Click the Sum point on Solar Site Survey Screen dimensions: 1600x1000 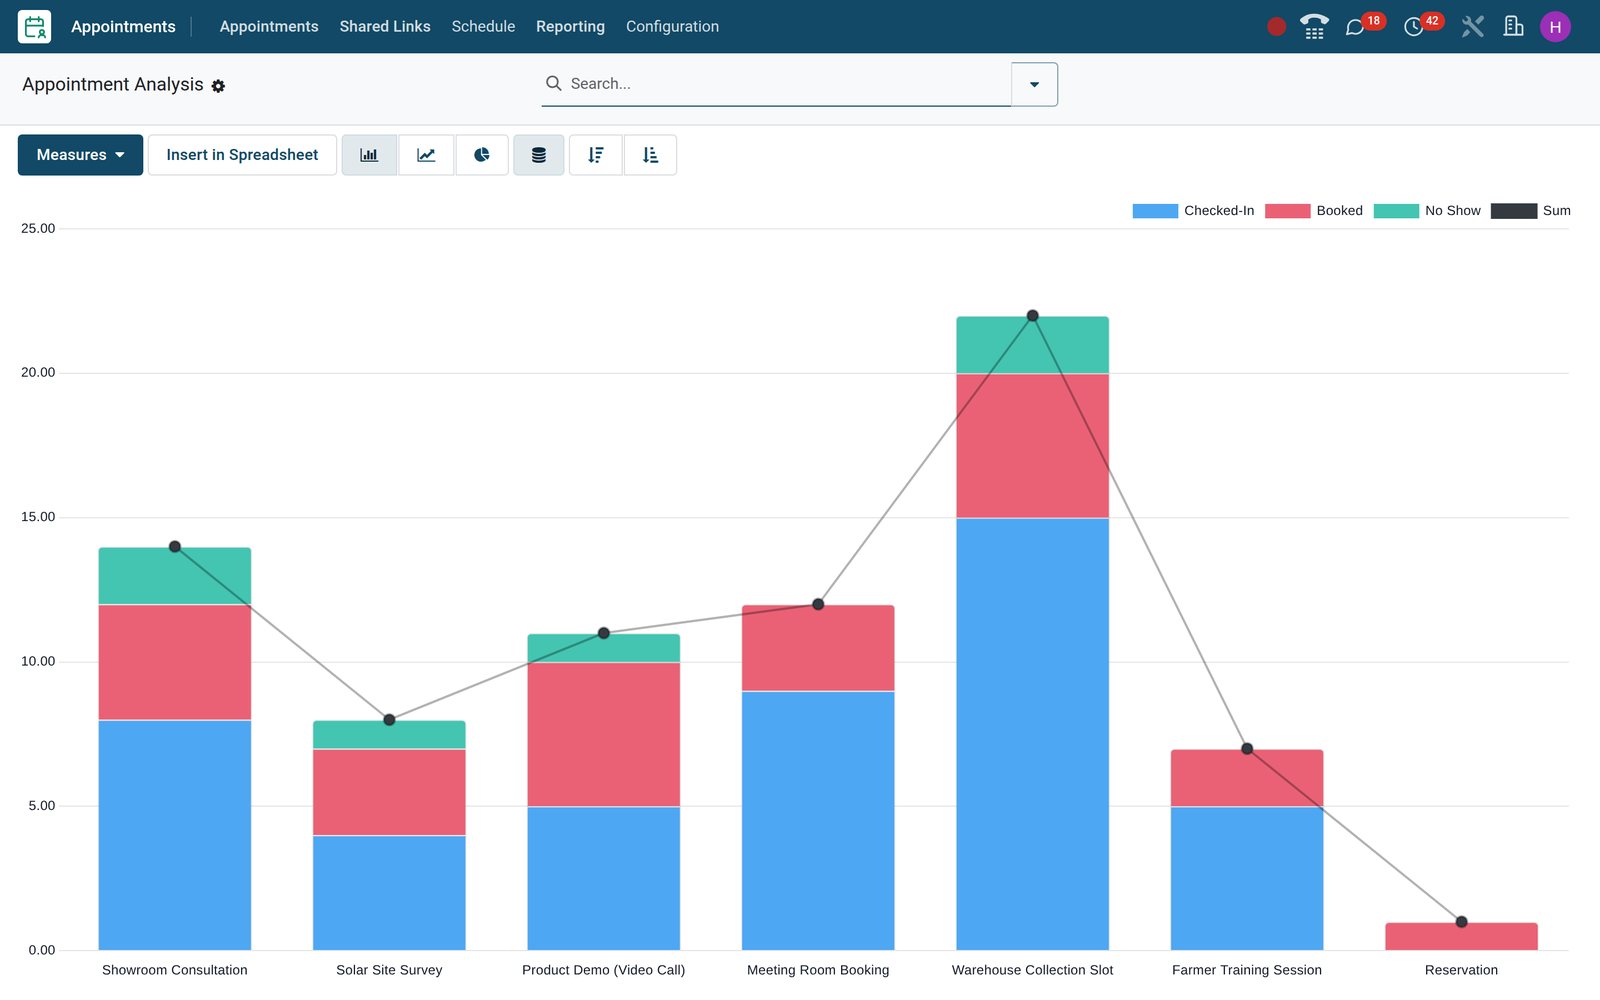pos(389,720)
